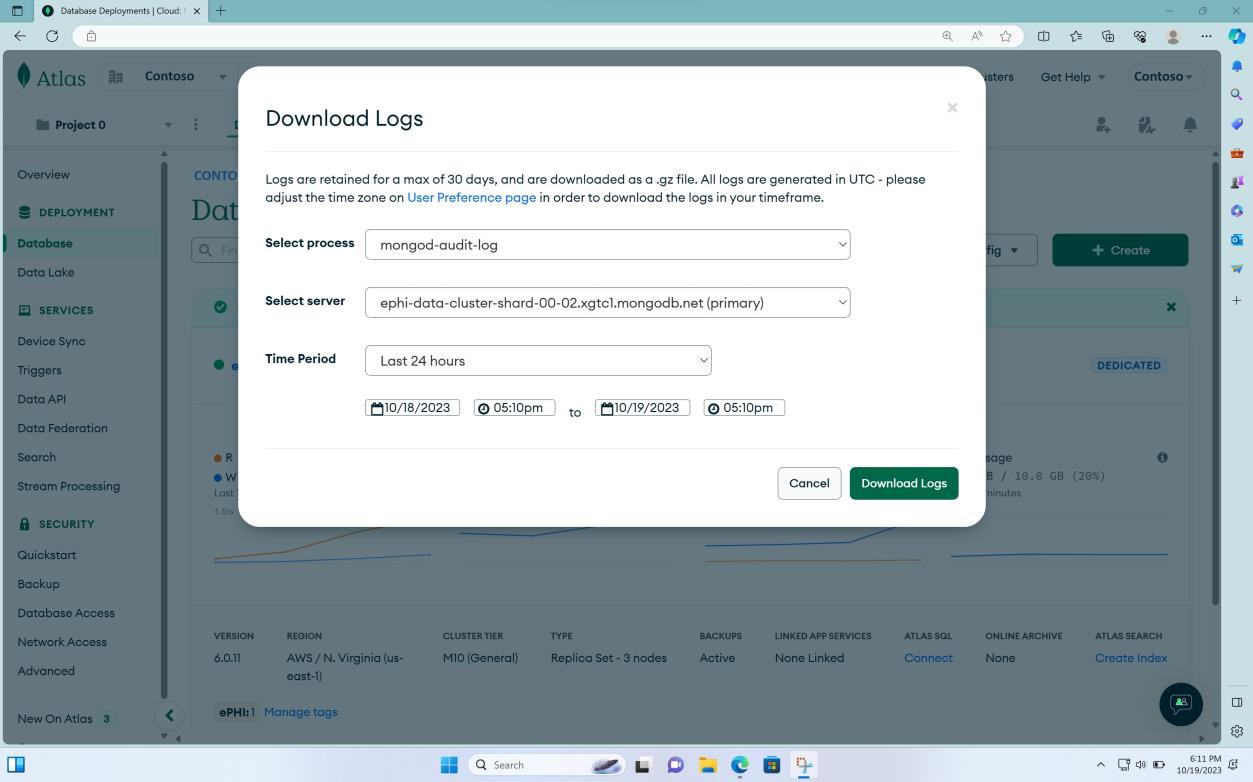Open the User Preference page link

470,197
